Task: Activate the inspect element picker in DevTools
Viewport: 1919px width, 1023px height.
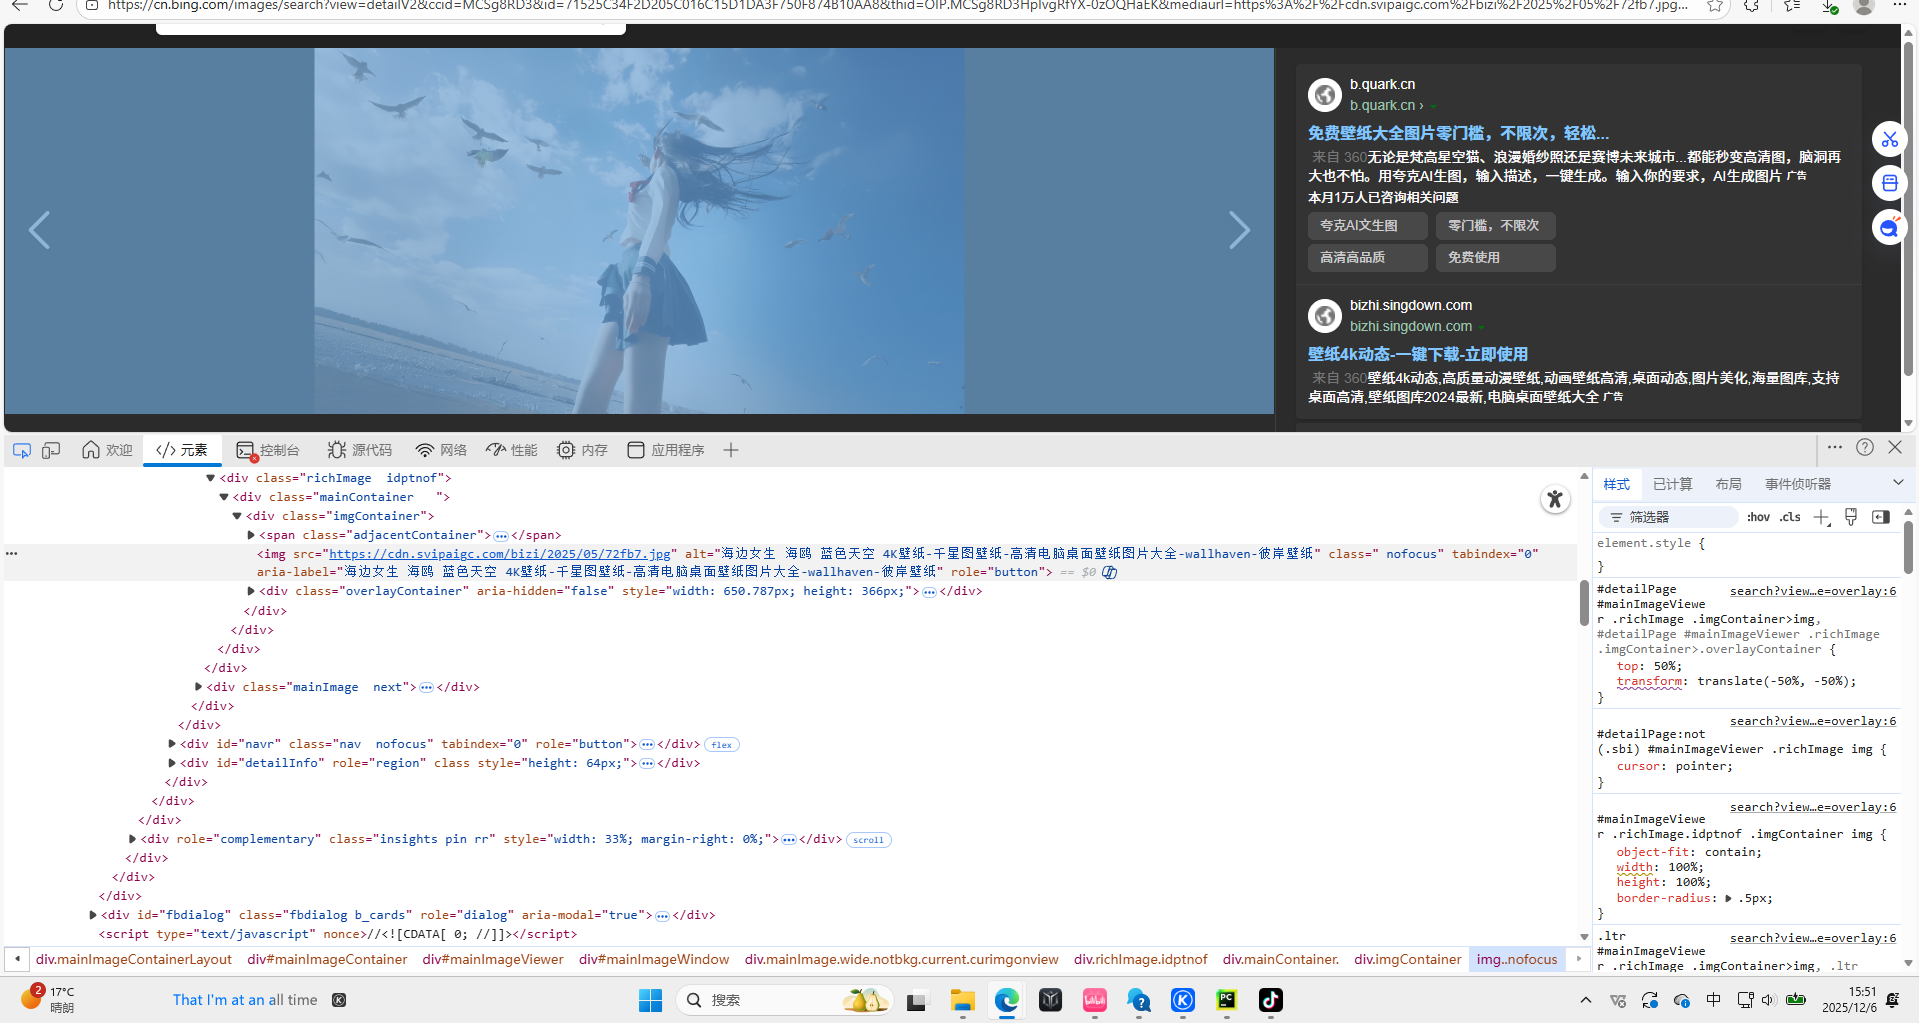Action: tap(21, 450)
